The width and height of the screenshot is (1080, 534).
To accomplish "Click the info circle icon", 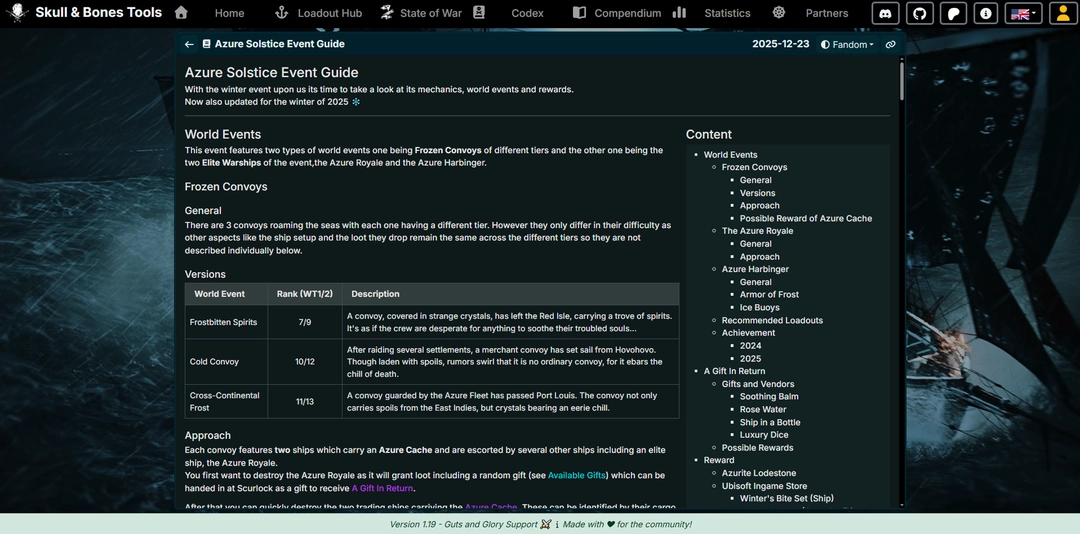I will [x=986, y=13].
